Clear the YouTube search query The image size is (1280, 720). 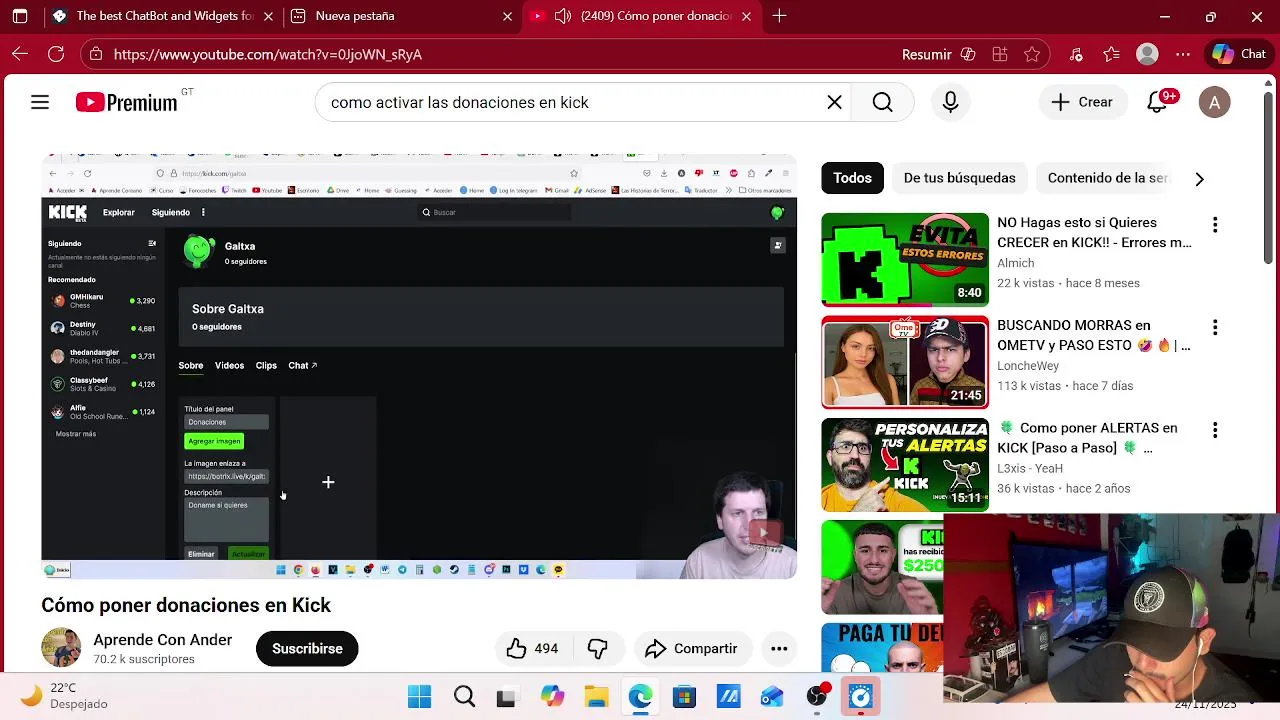834,102
